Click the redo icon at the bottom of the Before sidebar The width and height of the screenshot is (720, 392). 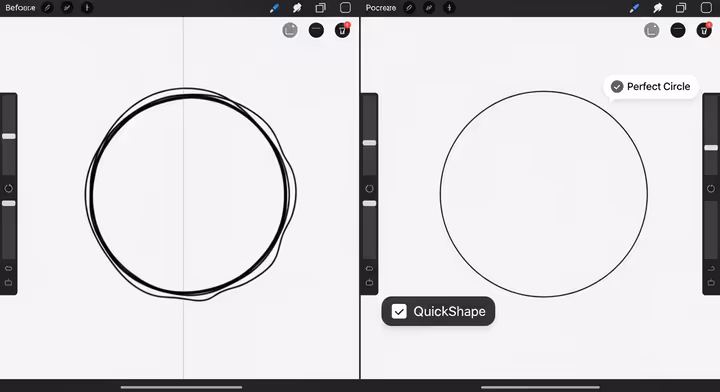tap(8, 283)
